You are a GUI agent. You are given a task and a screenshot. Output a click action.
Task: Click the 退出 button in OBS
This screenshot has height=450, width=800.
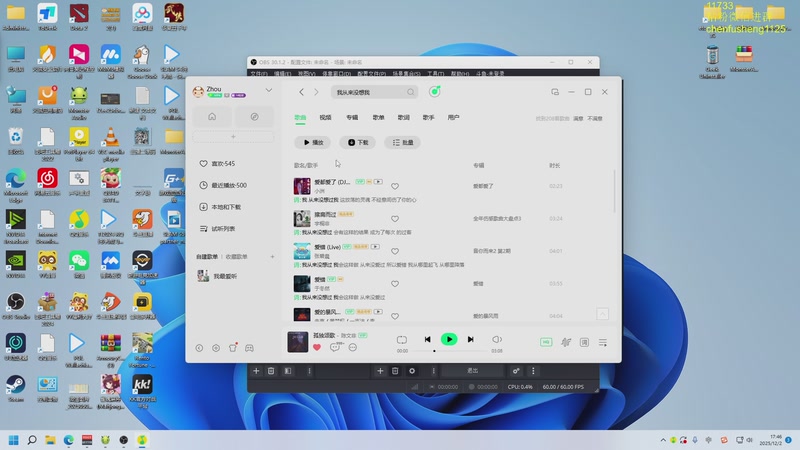coord(472,371)
